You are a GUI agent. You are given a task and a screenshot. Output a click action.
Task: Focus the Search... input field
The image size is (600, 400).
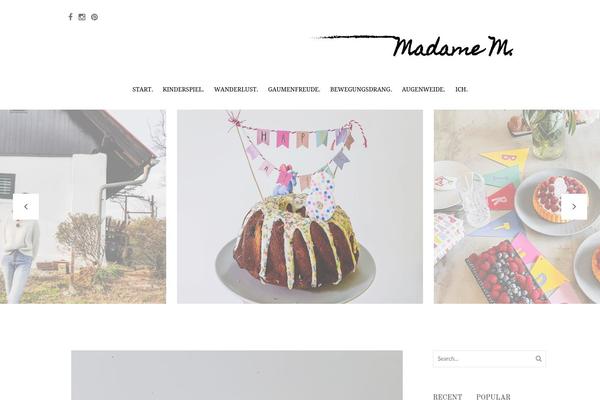pyautogui.click(x=483, y=359)
